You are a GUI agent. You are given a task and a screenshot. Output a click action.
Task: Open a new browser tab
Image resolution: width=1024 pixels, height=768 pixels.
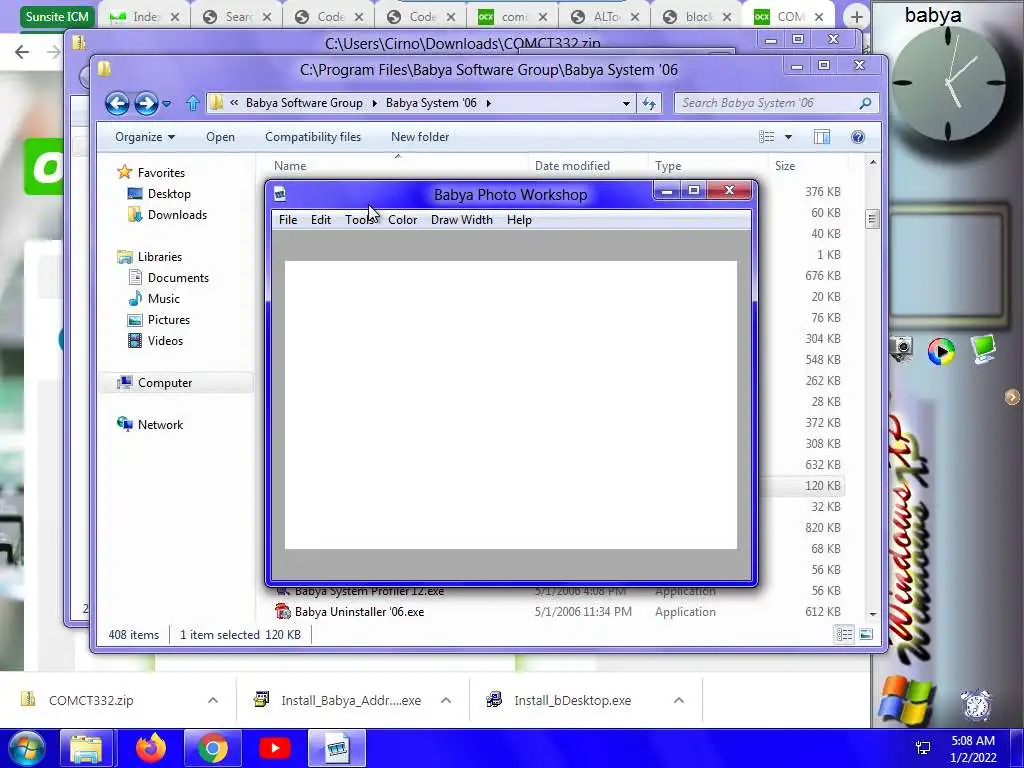pyautogui.click(x=857, y=17)
